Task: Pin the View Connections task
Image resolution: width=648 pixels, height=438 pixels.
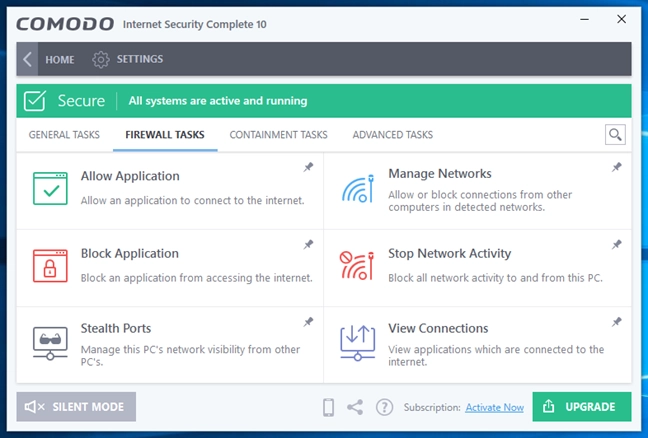Action: pyautogui.click(x=617, y=322)
